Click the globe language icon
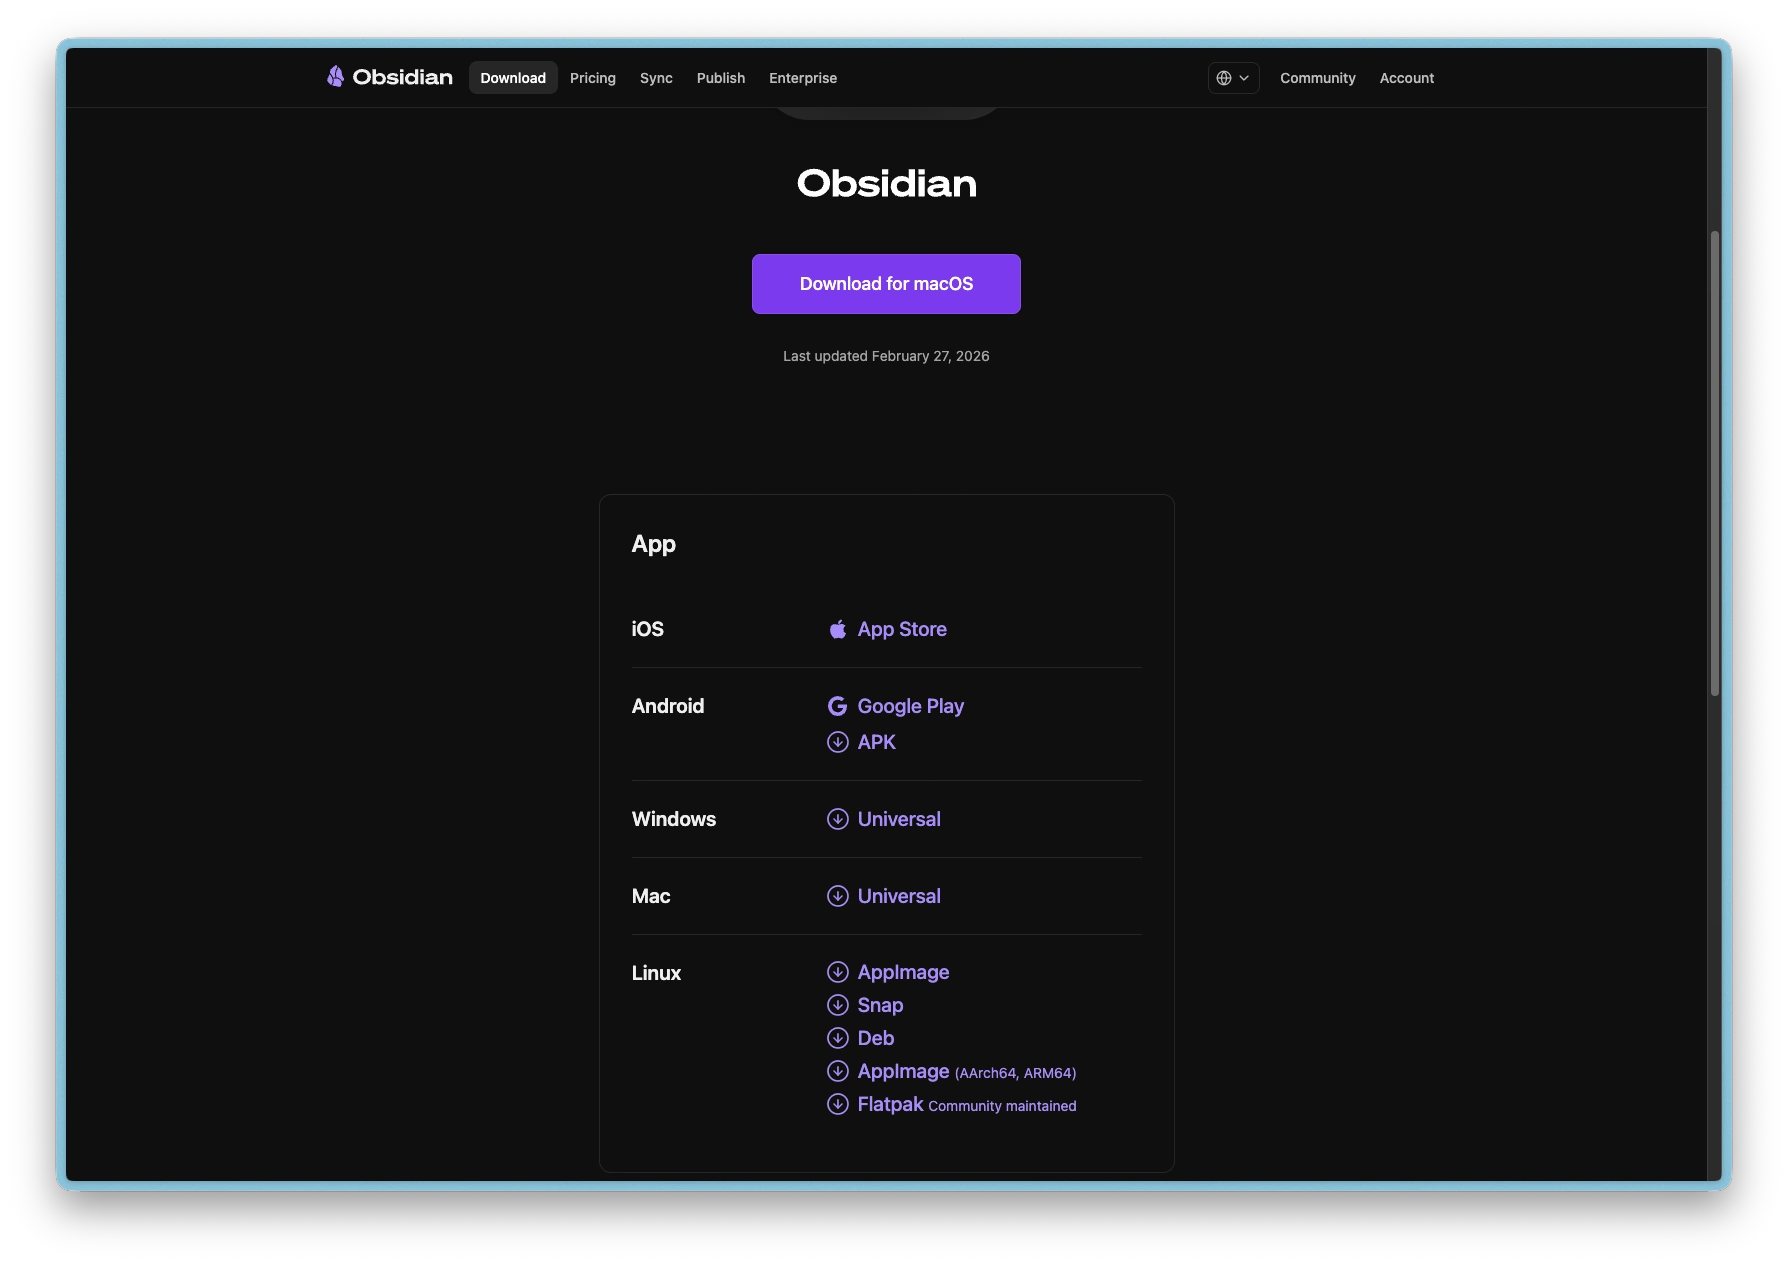The image size is (1788, 1265). (x=1223, y=77)
